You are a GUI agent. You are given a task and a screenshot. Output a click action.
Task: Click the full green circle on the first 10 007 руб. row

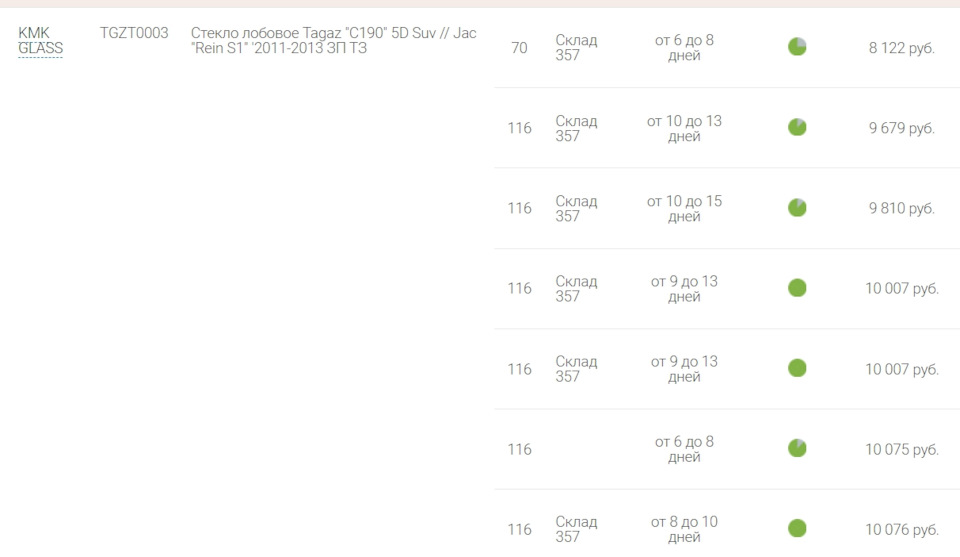[797, 288]
